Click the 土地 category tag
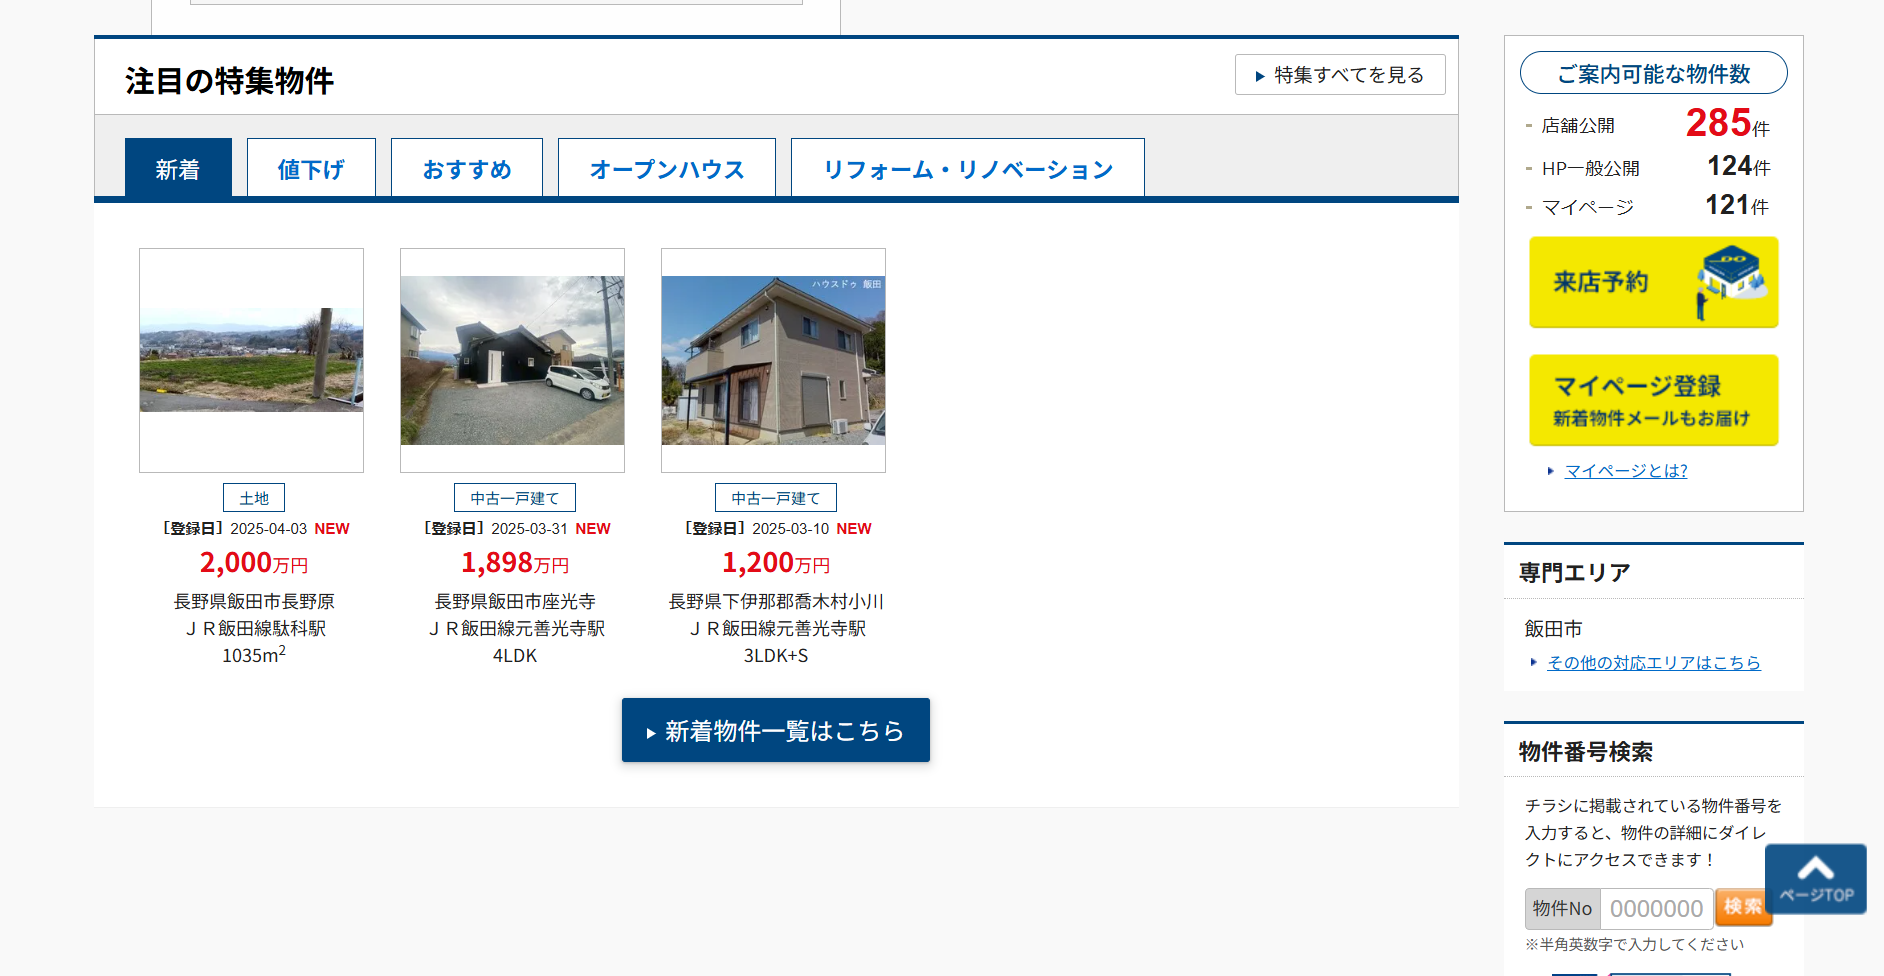 click(254, 498)
